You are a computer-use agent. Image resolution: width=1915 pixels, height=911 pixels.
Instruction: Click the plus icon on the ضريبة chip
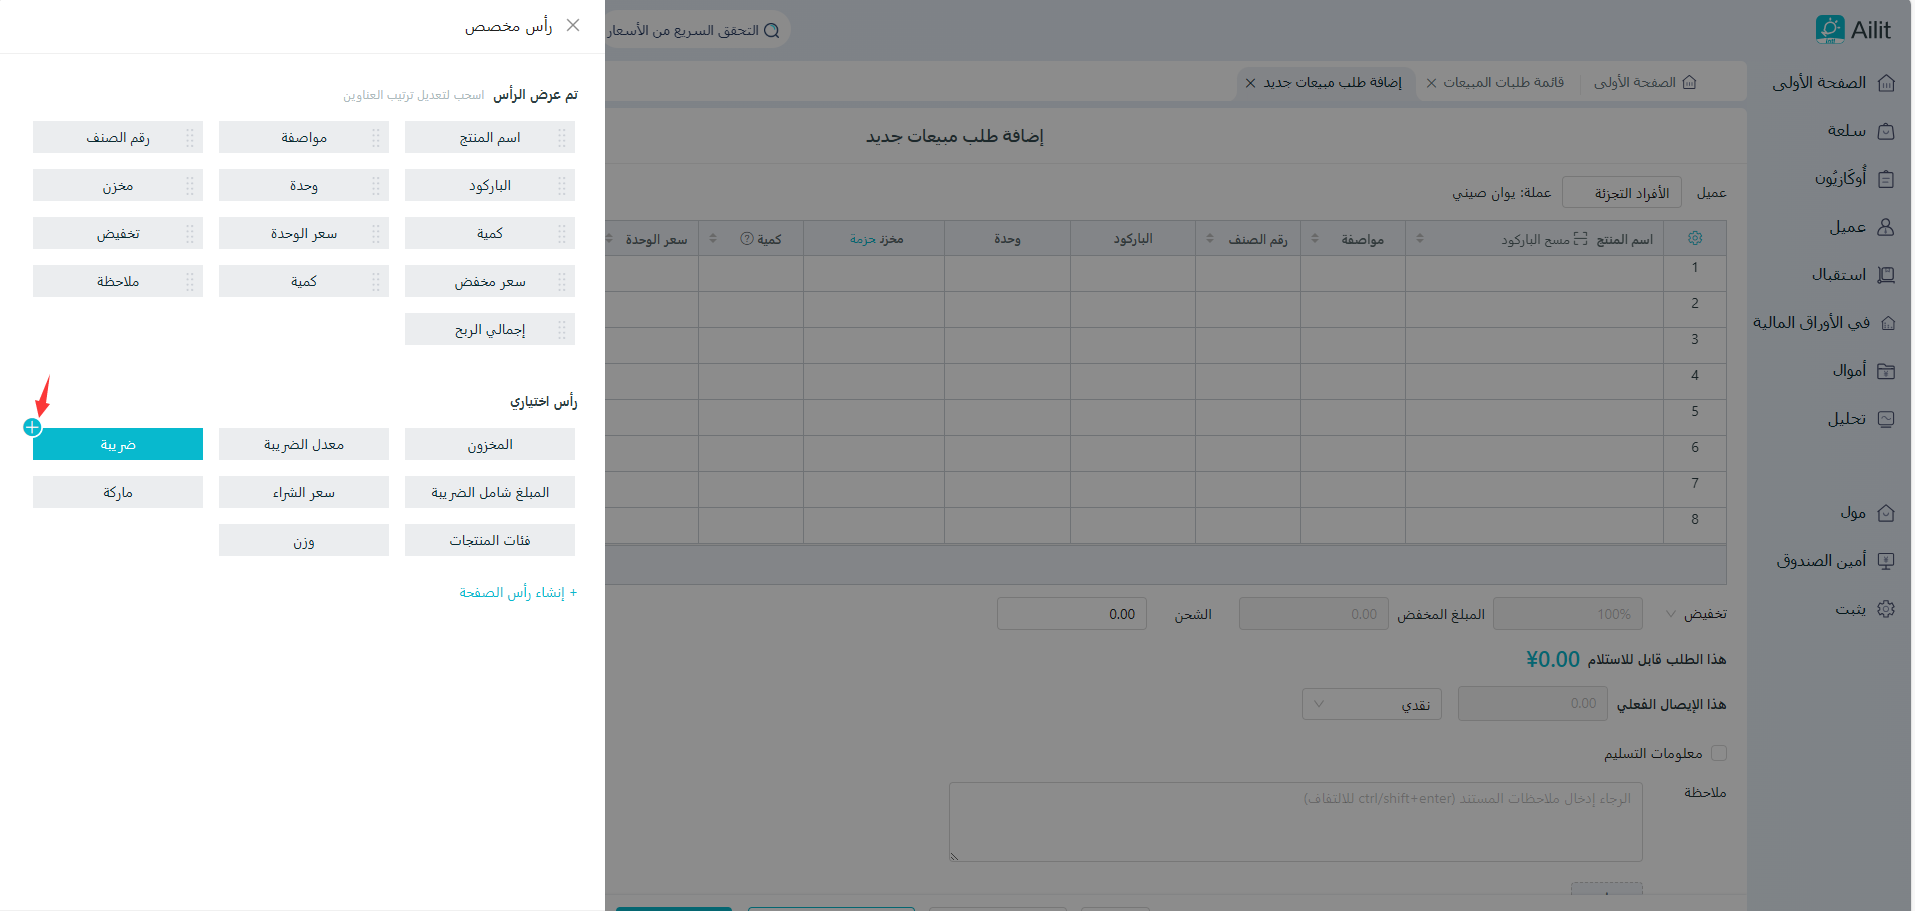point(32,428)
